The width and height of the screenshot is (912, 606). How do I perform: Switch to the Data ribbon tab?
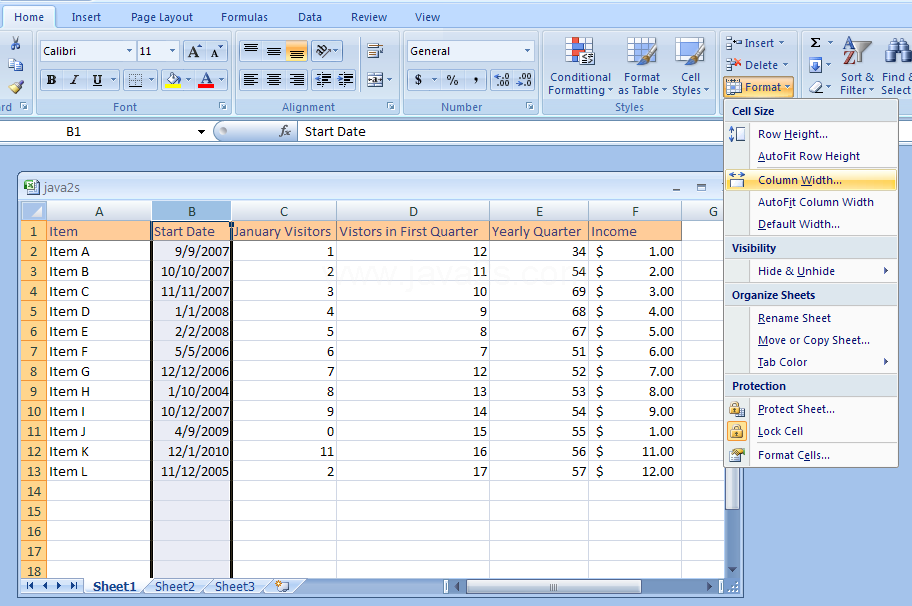click(310, 17)
